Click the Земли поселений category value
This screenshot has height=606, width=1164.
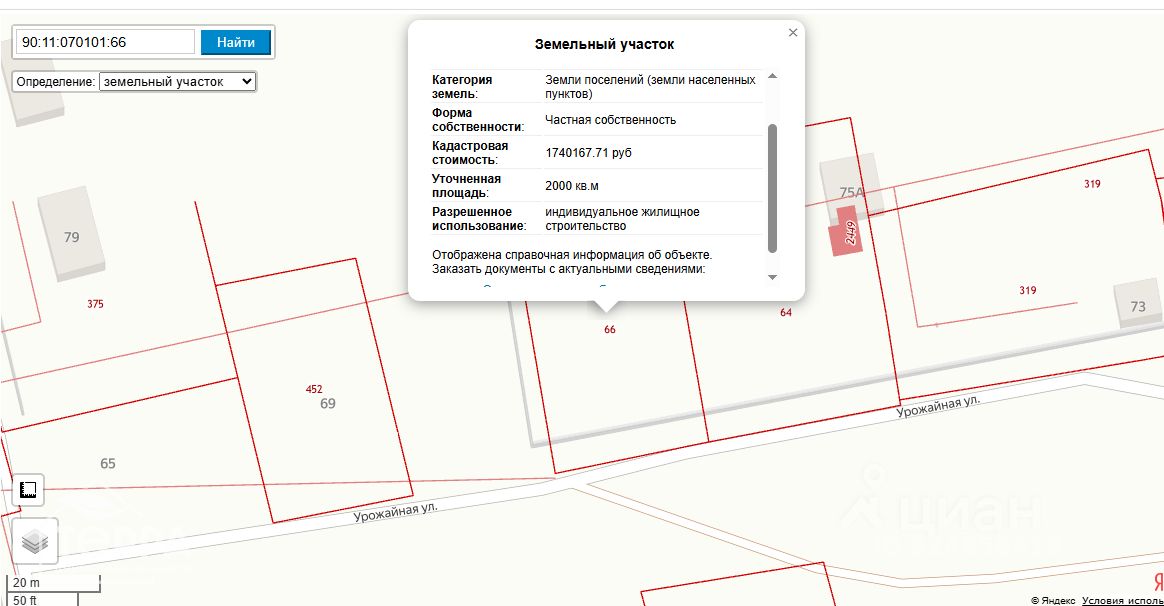[x=650, y=87]
